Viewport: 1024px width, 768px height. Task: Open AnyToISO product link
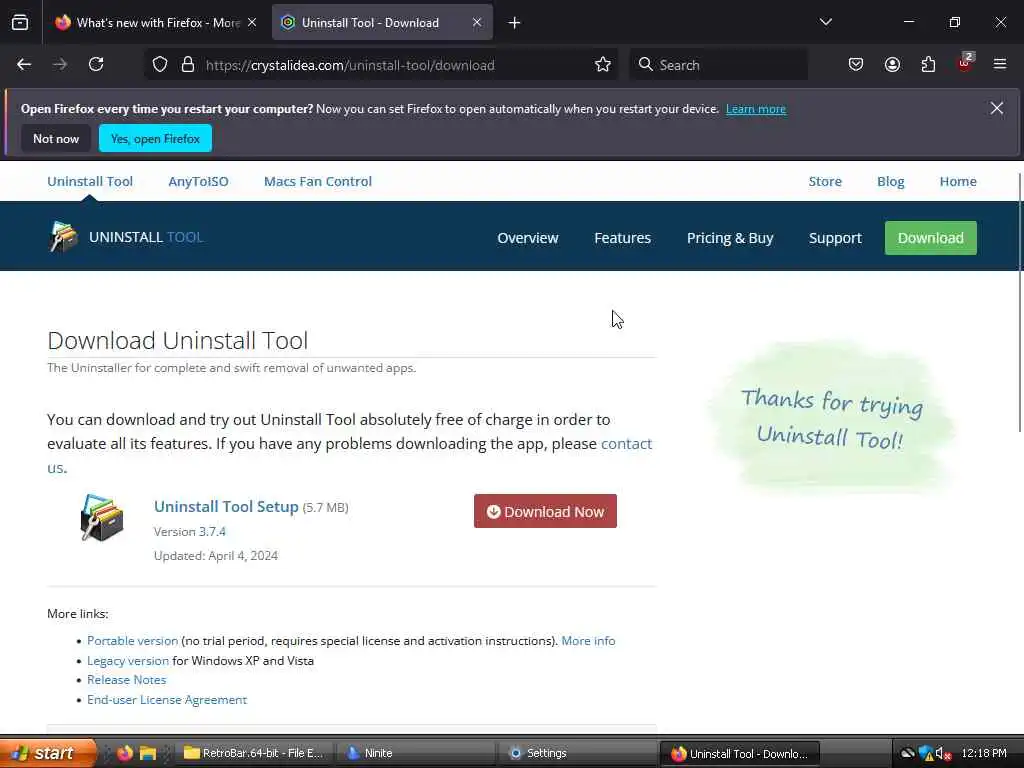click(199, 182)
